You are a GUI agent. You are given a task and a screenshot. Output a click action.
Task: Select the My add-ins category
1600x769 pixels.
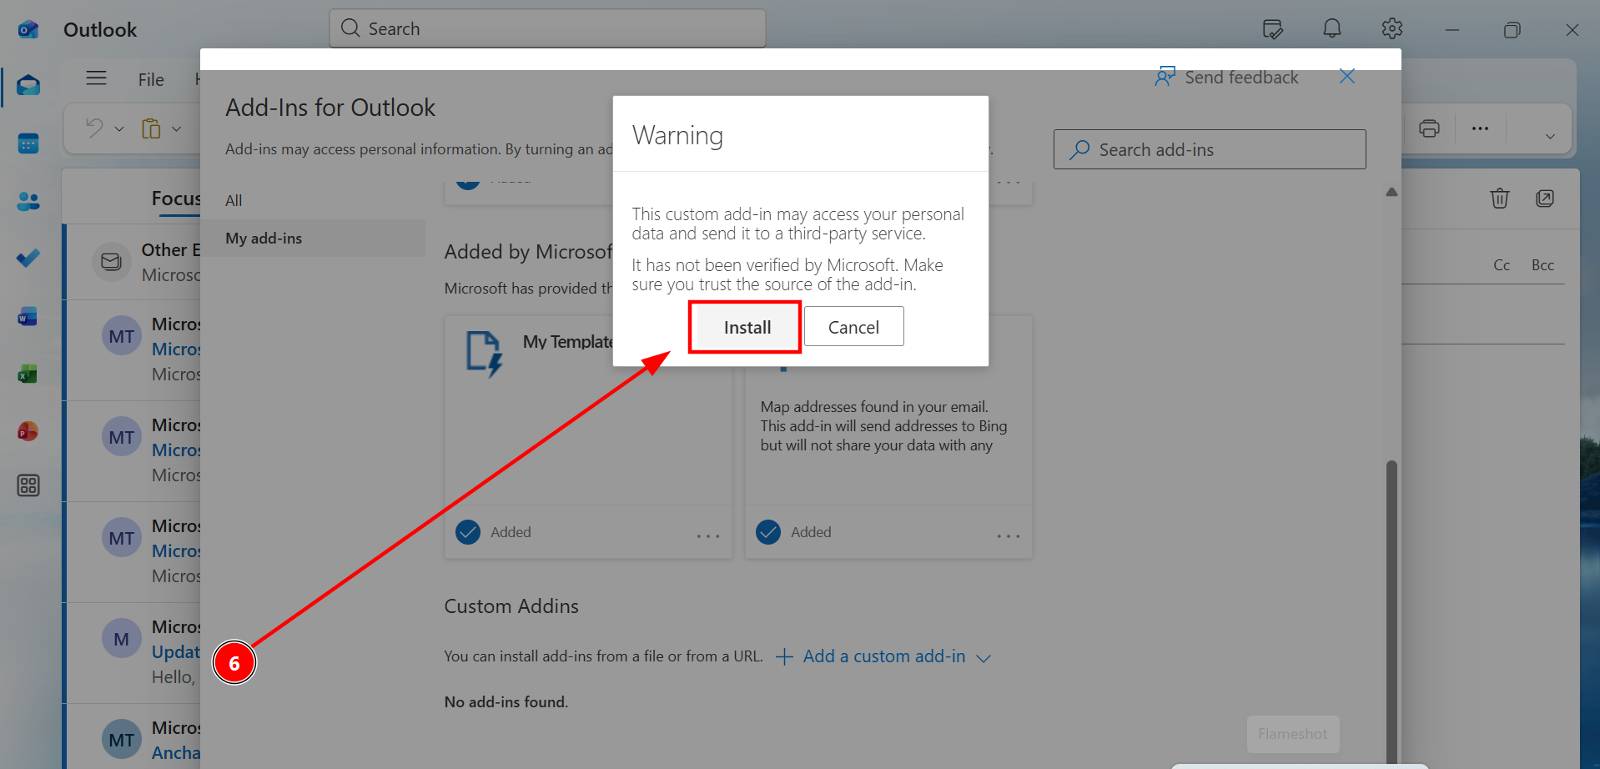coord(264,238)
